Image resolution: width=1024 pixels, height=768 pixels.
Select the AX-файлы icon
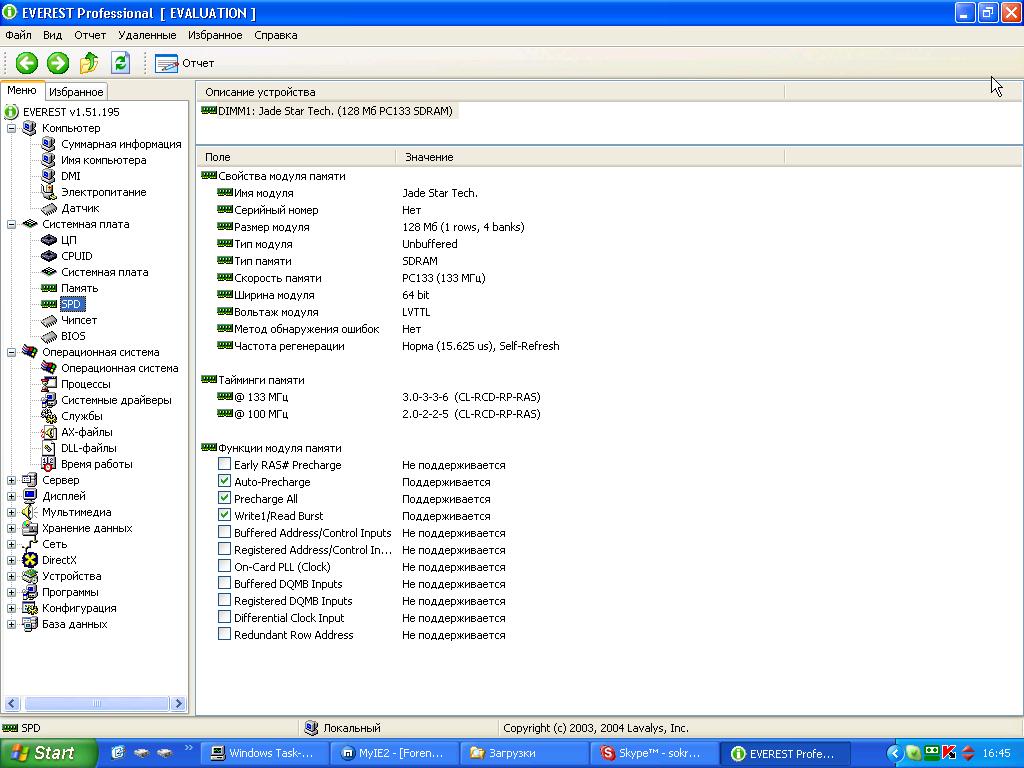coord(48,432)
